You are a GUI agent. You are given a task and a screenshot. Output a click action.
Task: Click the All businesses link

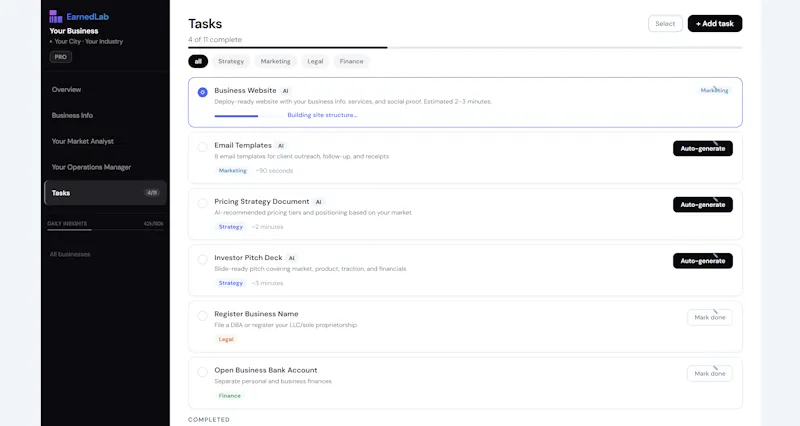(x=70, y=254)
